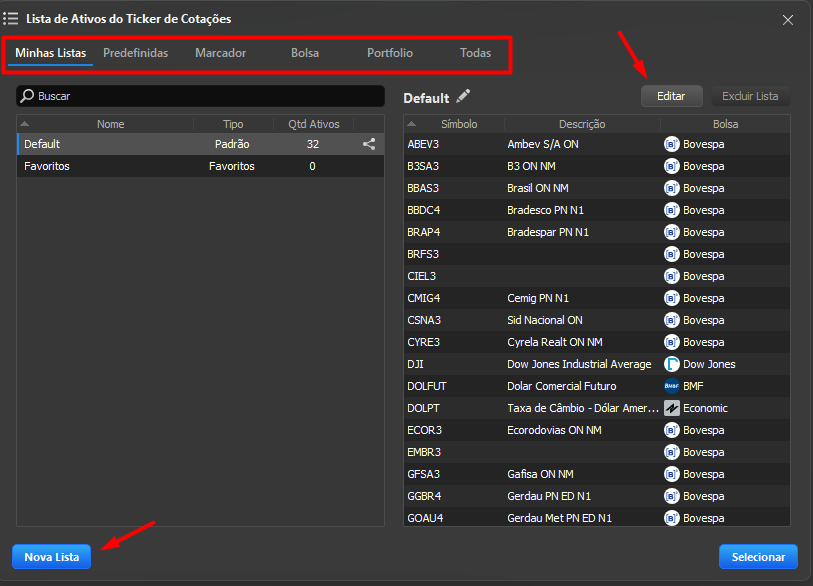This screenshot has height=586, width=813.
Task: Close the Lista de Ativos dialog
Action: point(788,20)
